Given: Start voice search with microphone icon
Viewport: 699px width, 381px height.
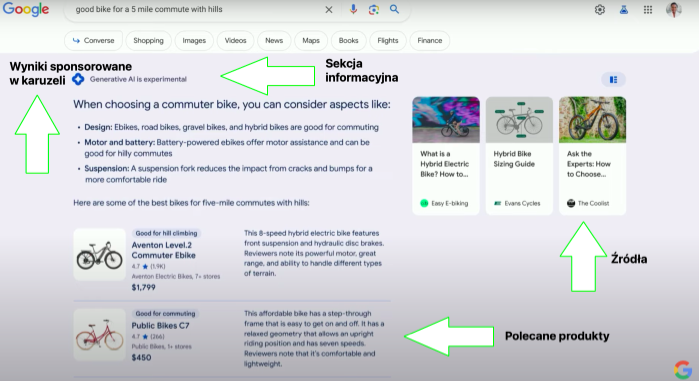Looking at the screenshot, I should tap(353, 9).
